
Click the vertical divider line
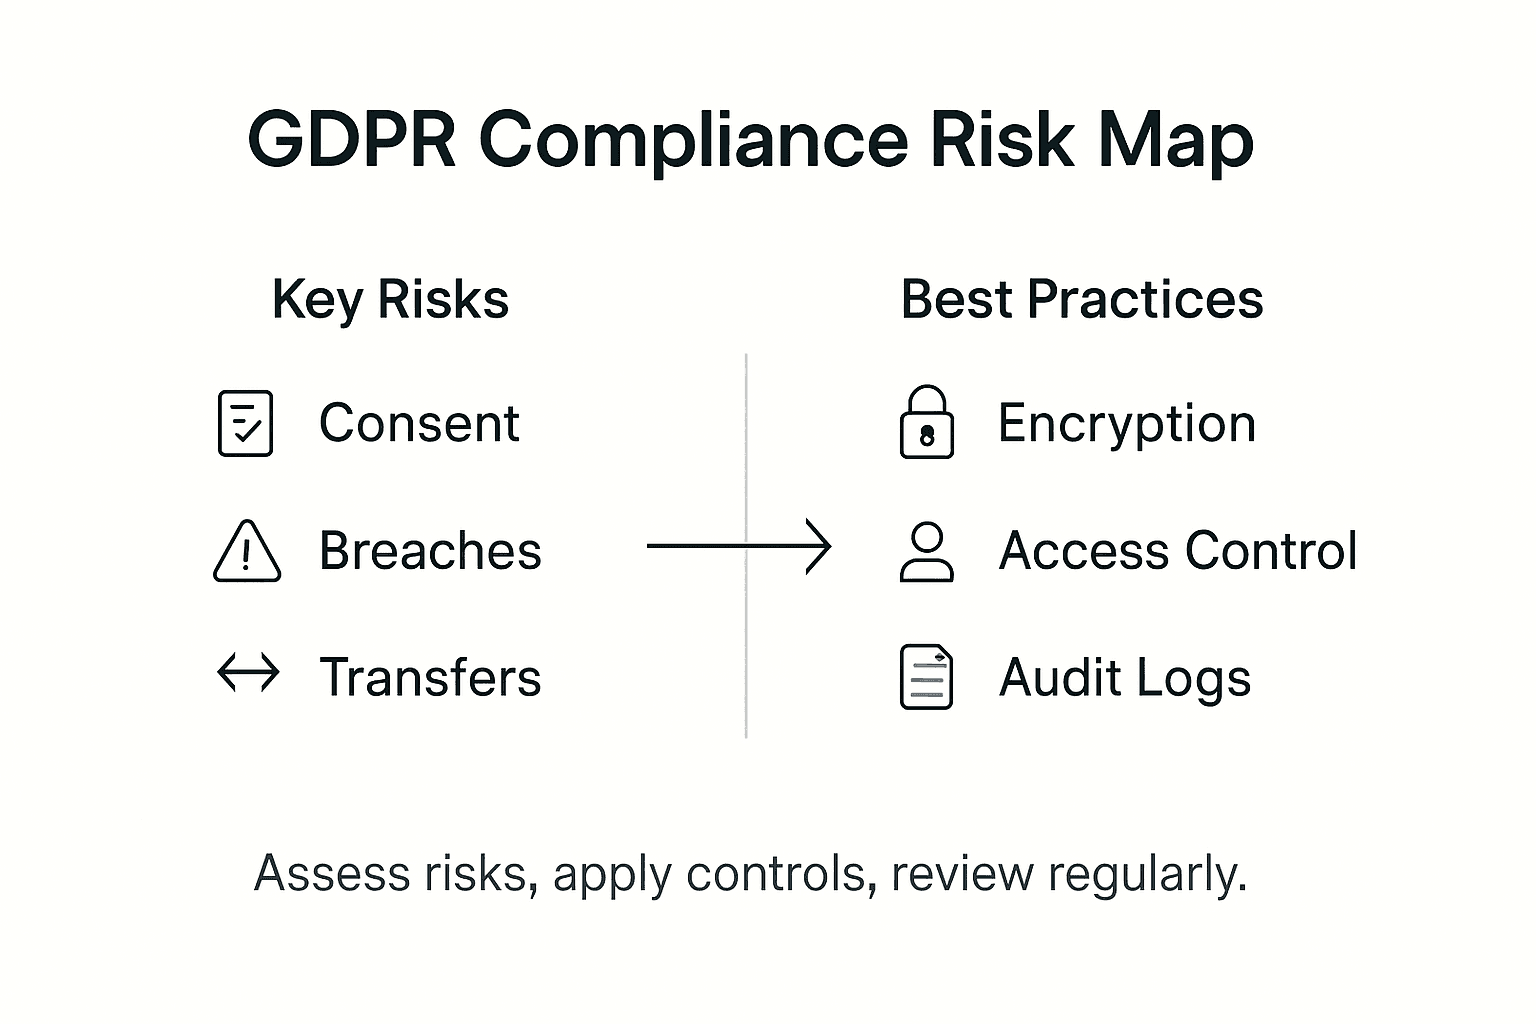[x=746, y=650]
